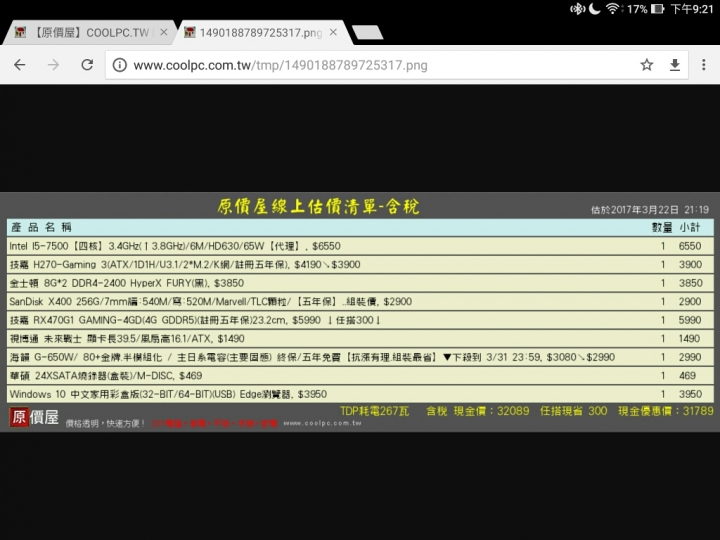
Task: Click the 海韻 G-650W power supply row
Action: pos(360,357)
